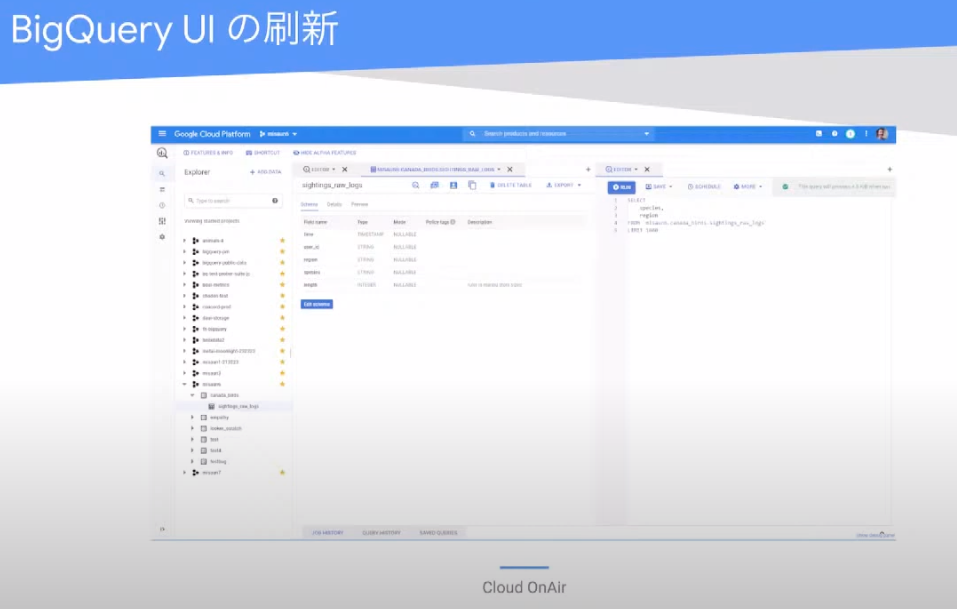The image size is (957, 609).
Task: Collapse the left navigation toggle at bottom
Action: point(162,529)
